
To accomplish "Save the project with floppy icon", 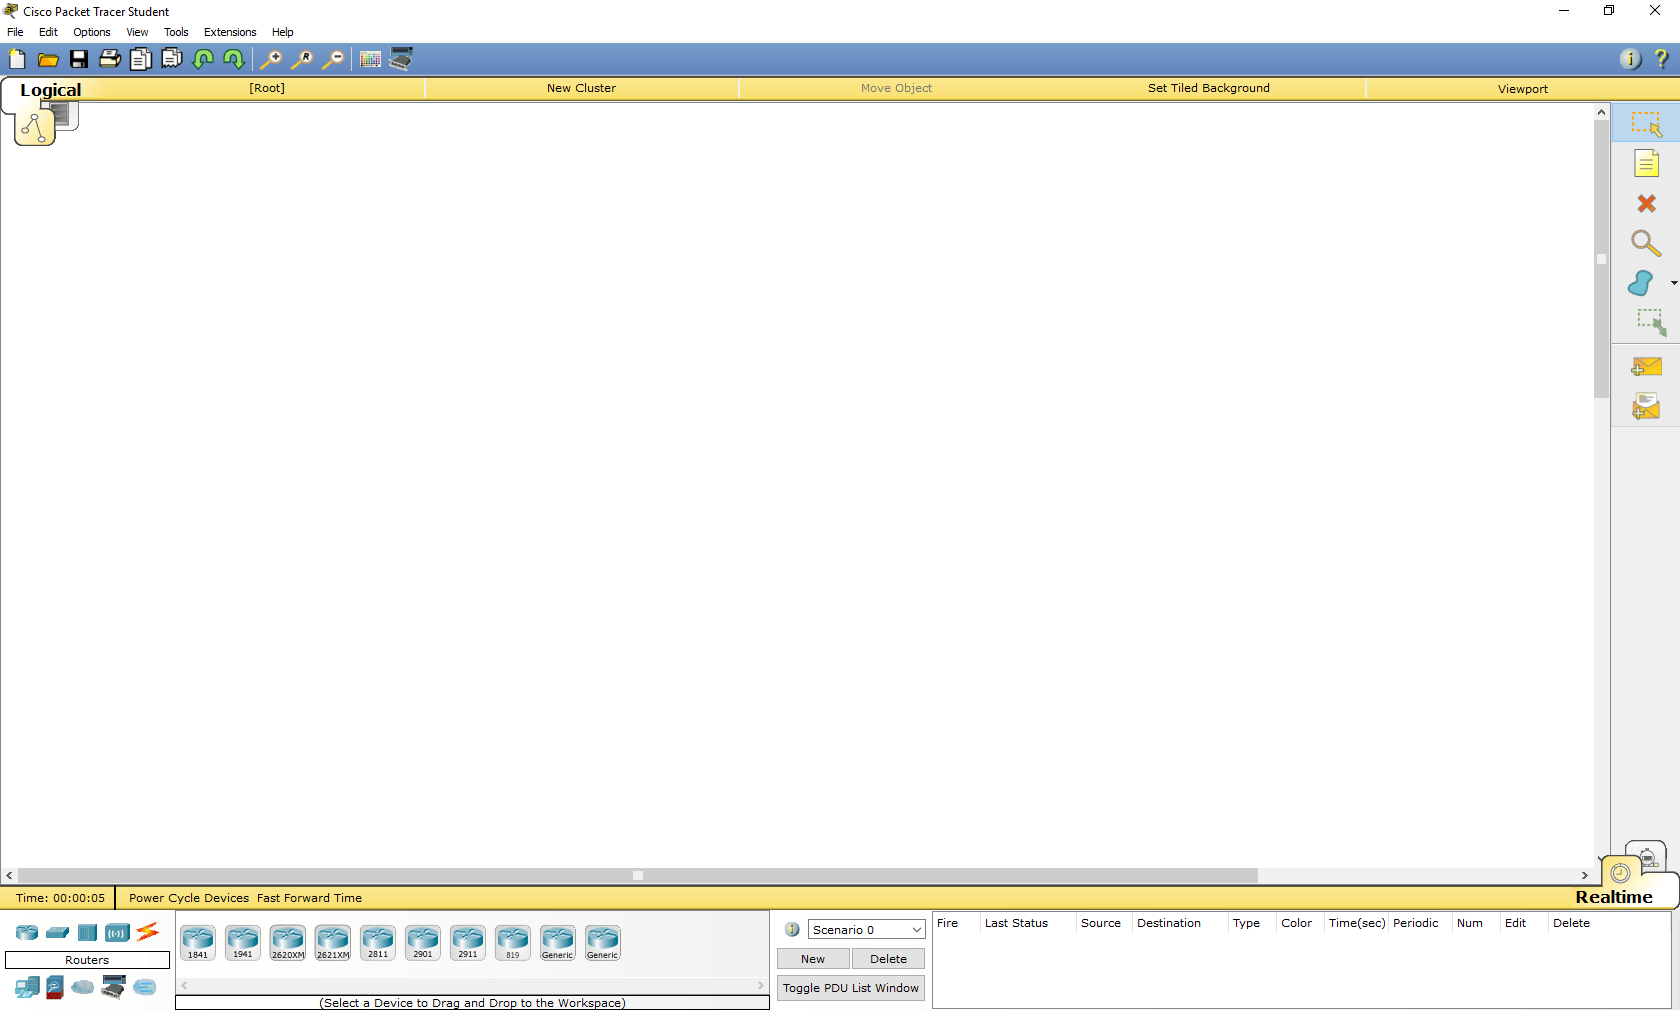I will [79, 59].
